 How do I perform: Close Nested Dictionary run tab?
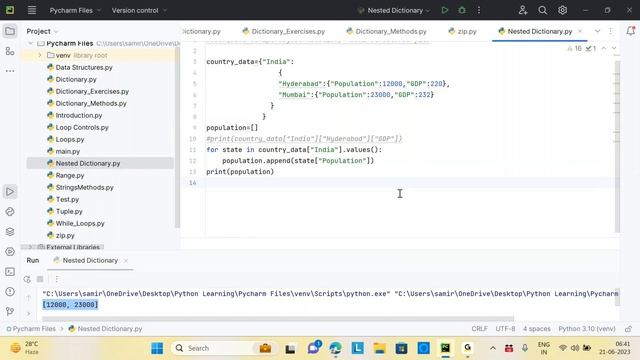(x=126, y=260)
